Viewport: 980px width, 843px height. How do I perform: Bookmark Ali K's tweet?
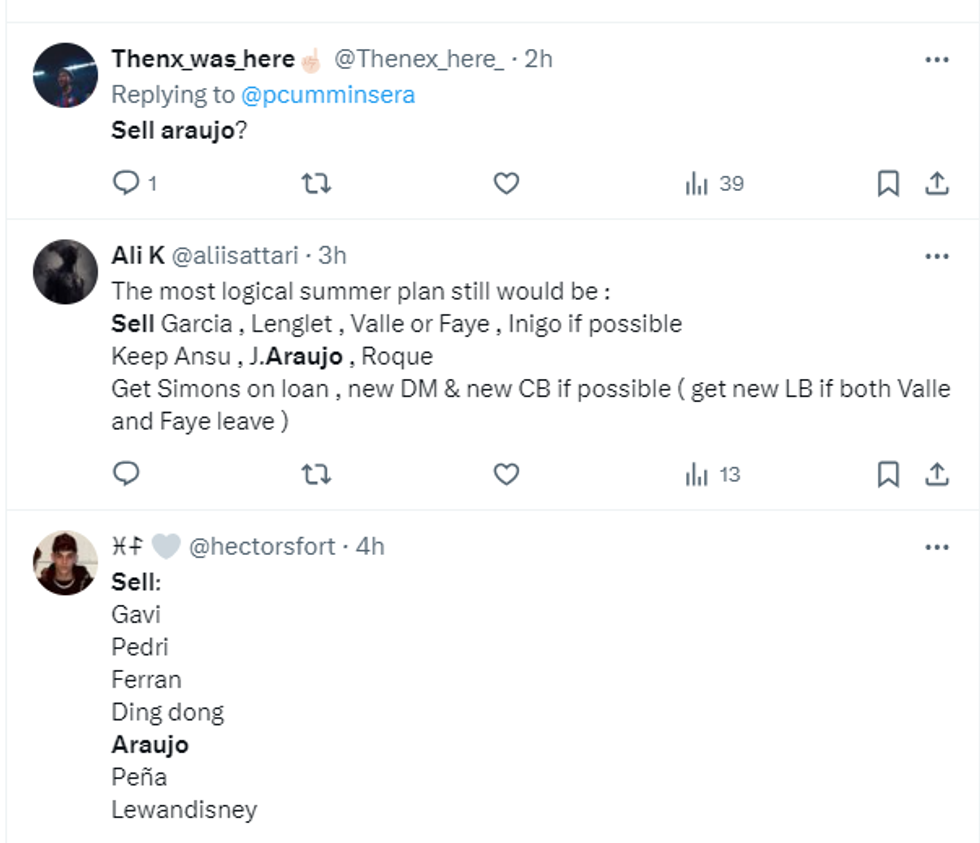click(888, 474)
